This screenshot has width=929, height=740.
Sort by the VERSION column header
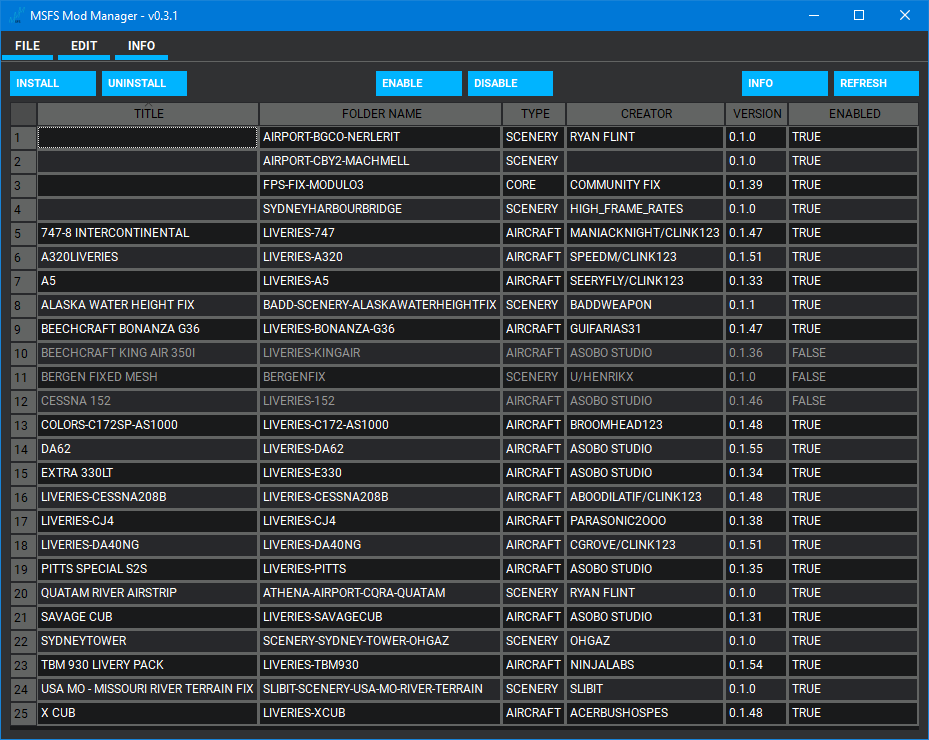tap(757, 114)
